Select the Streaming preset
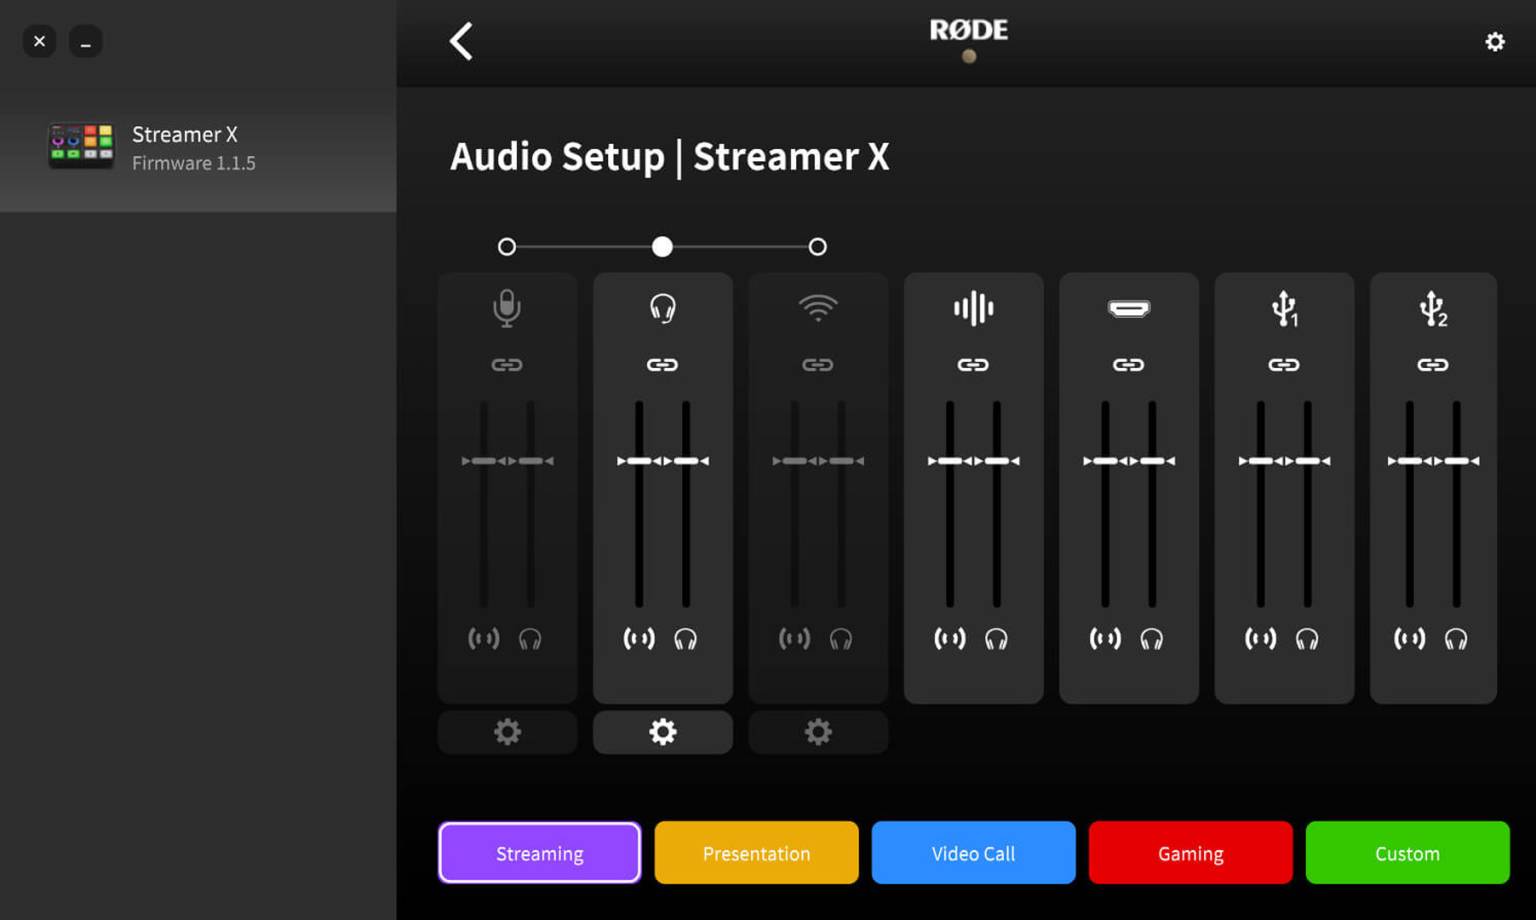 (539, 853)
